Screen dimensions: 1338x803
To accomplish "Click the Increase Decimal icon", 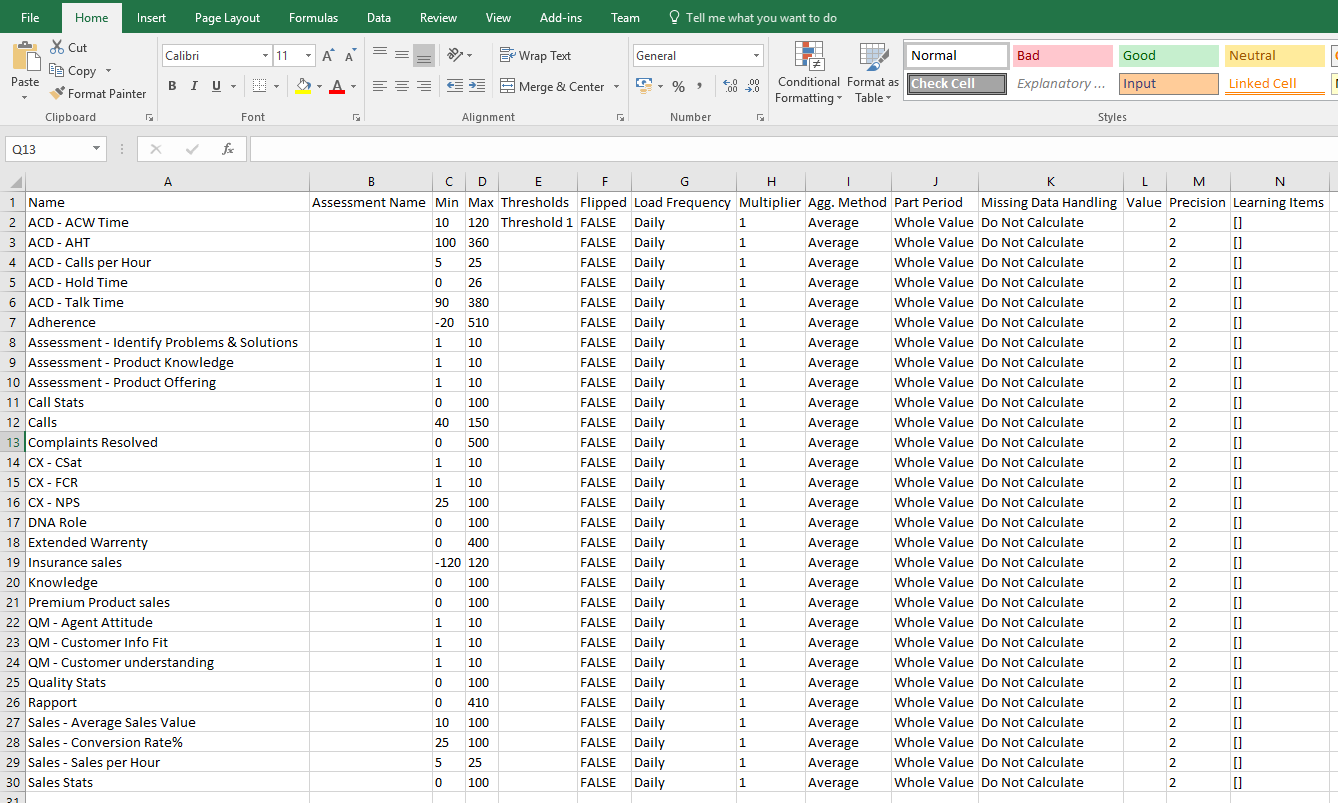I will click(x=729, y=87).
